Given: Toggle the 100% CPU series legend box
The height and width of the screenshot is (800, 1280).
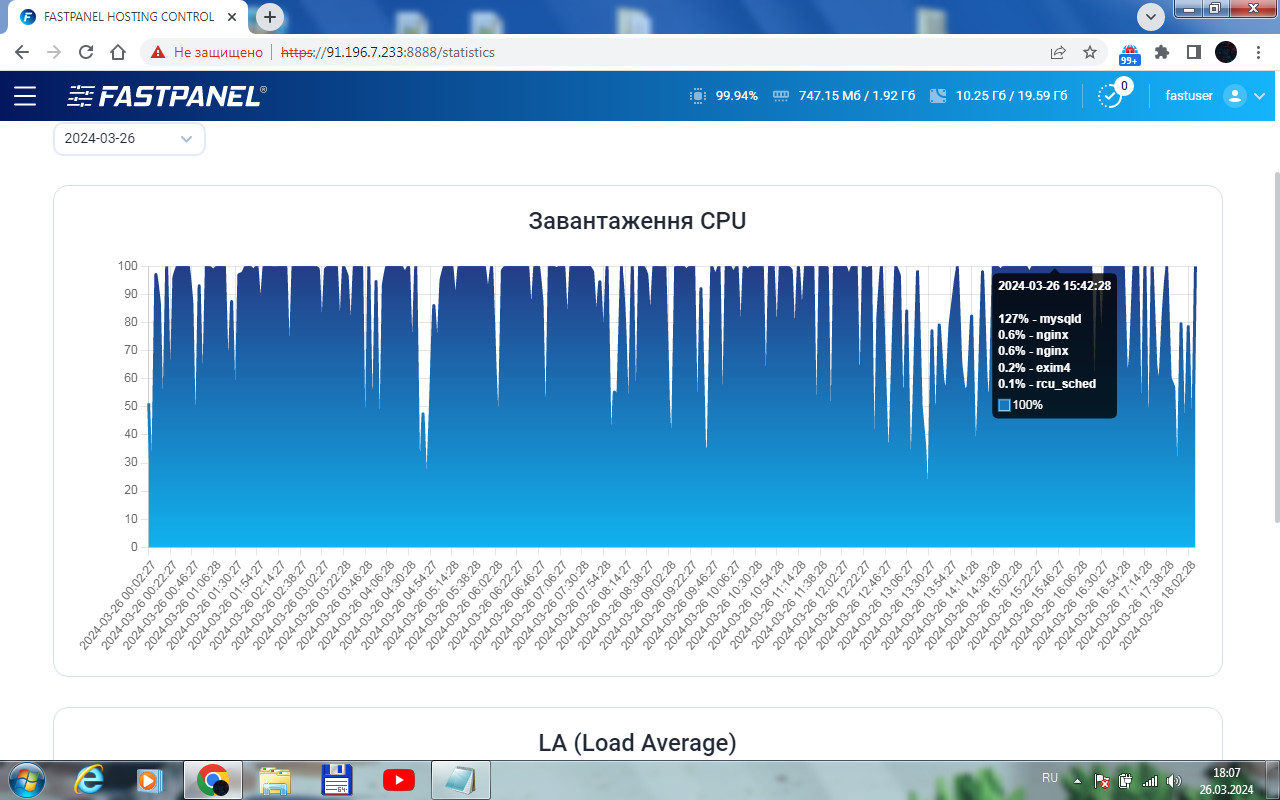Looking at the screenshot, I should 1004,405.
